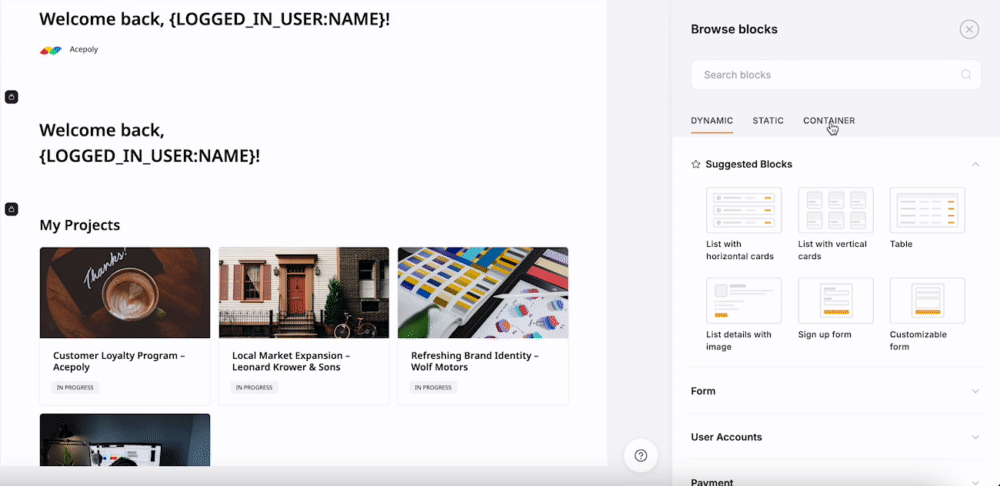
Task: Click the Payment section label
Action: [712, 482]
